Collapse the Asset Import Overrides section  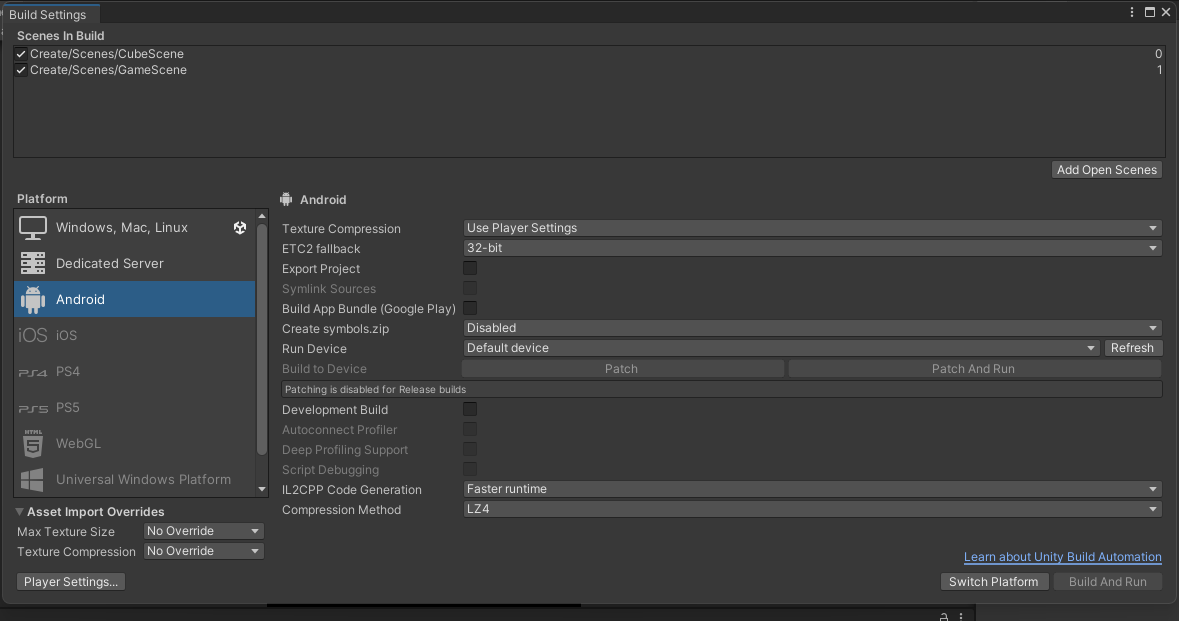[x=20, y=511]
